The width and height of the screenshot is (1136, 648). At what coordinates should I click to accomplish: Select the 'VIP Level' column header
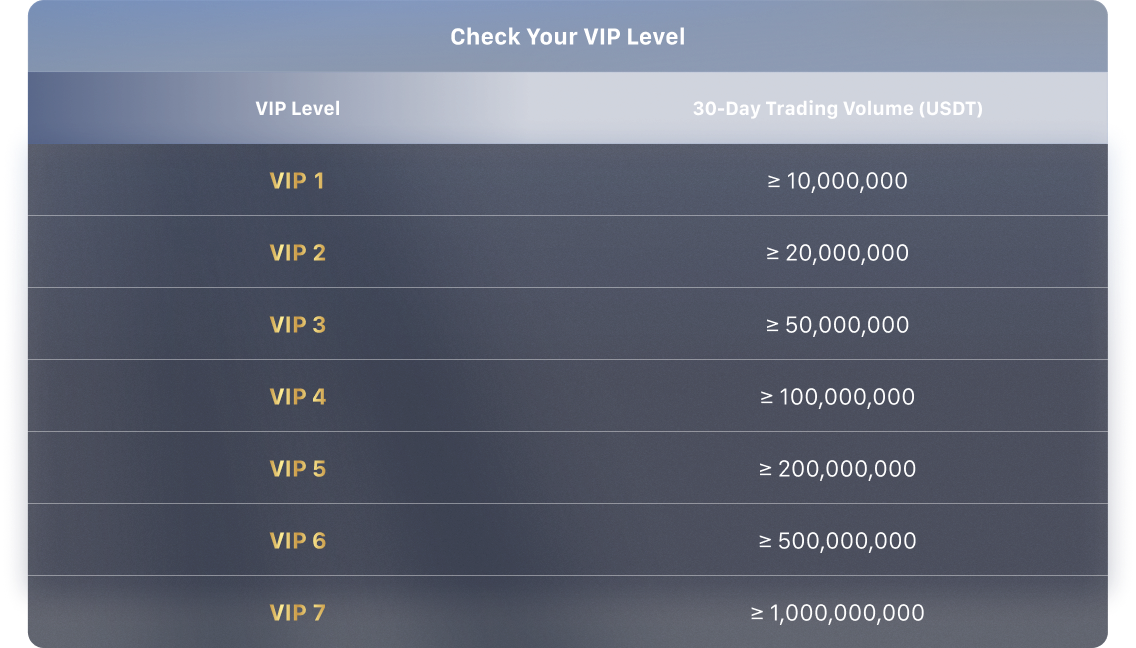(x=297, y=108)
